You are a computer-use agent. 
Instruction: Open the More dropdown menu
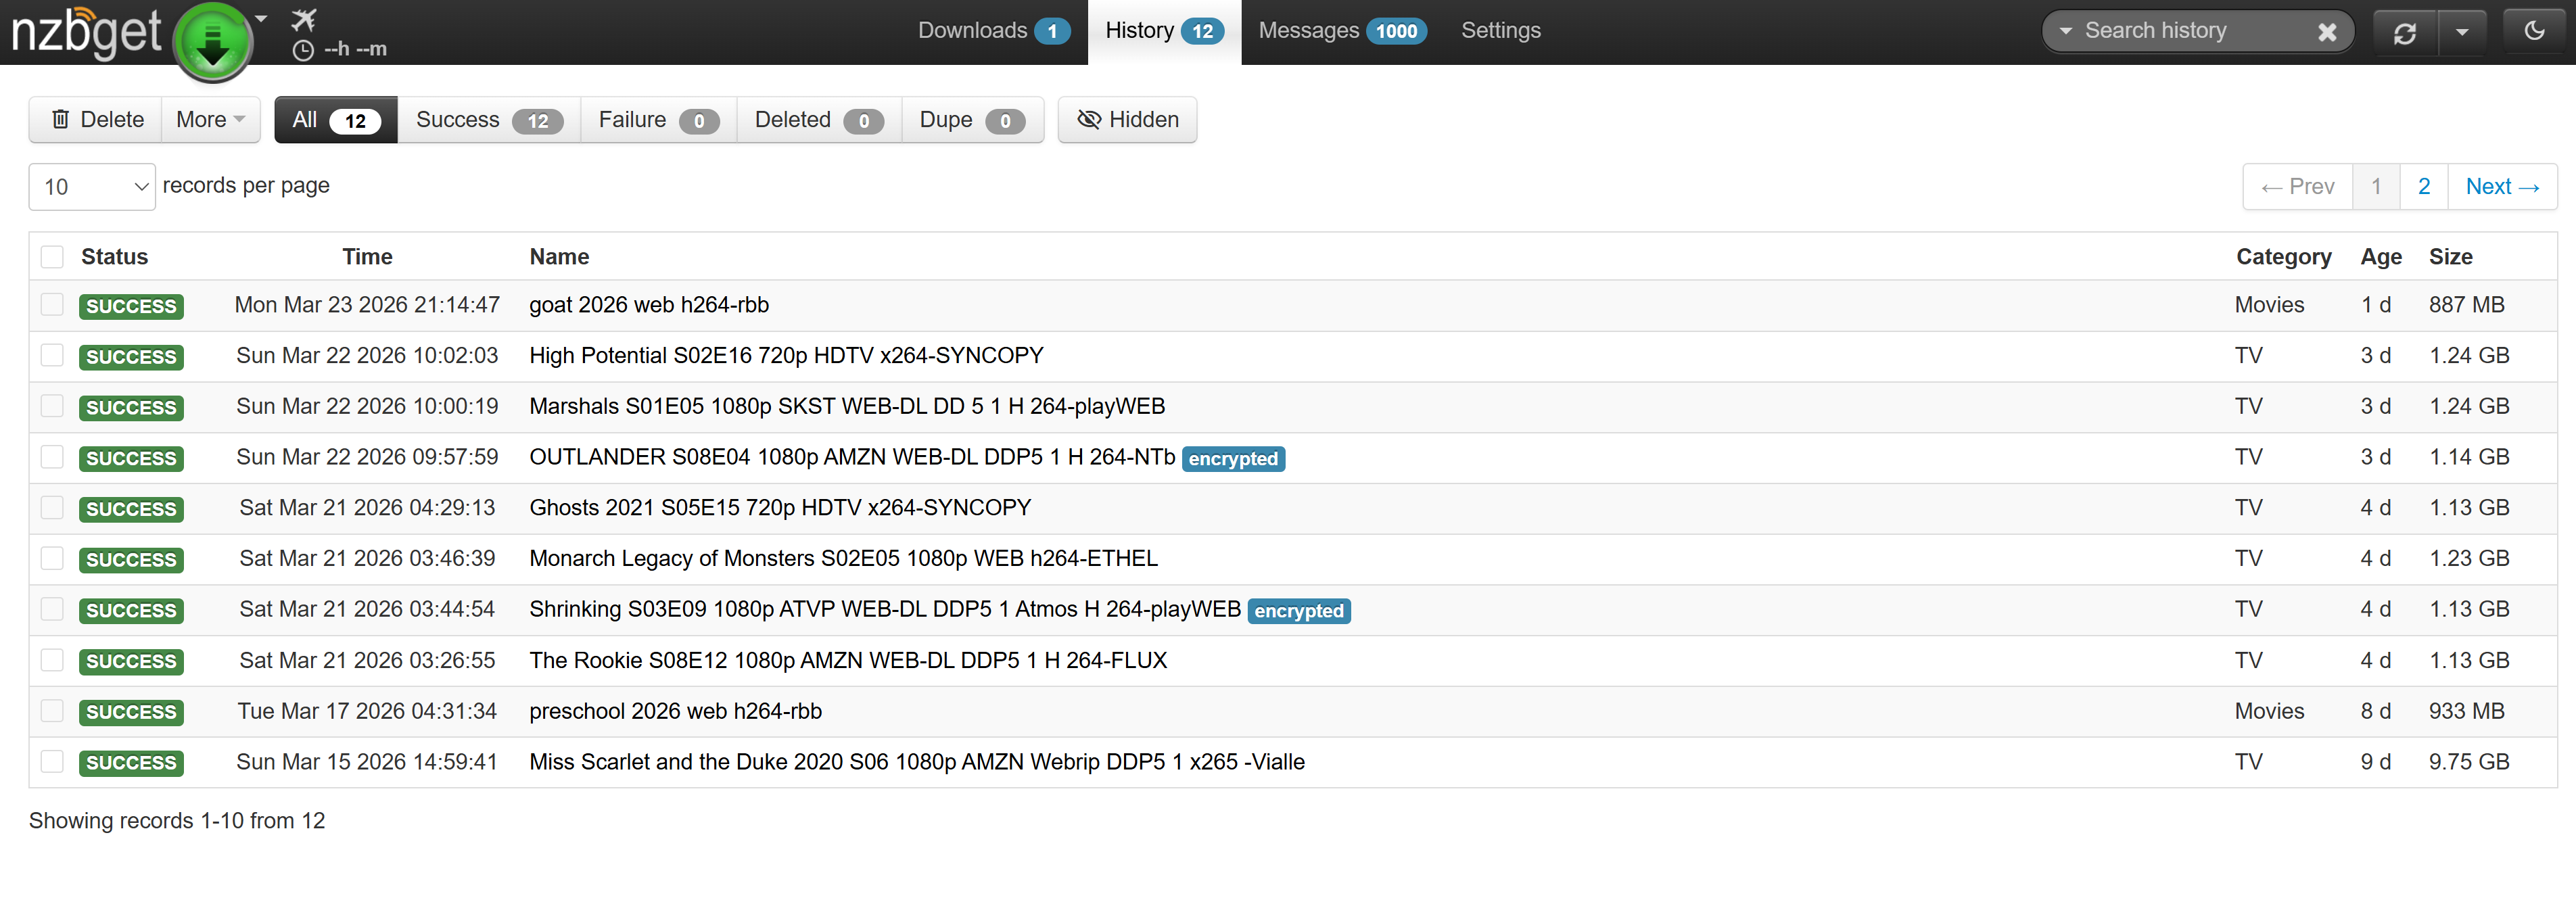[x=210, y=120]
